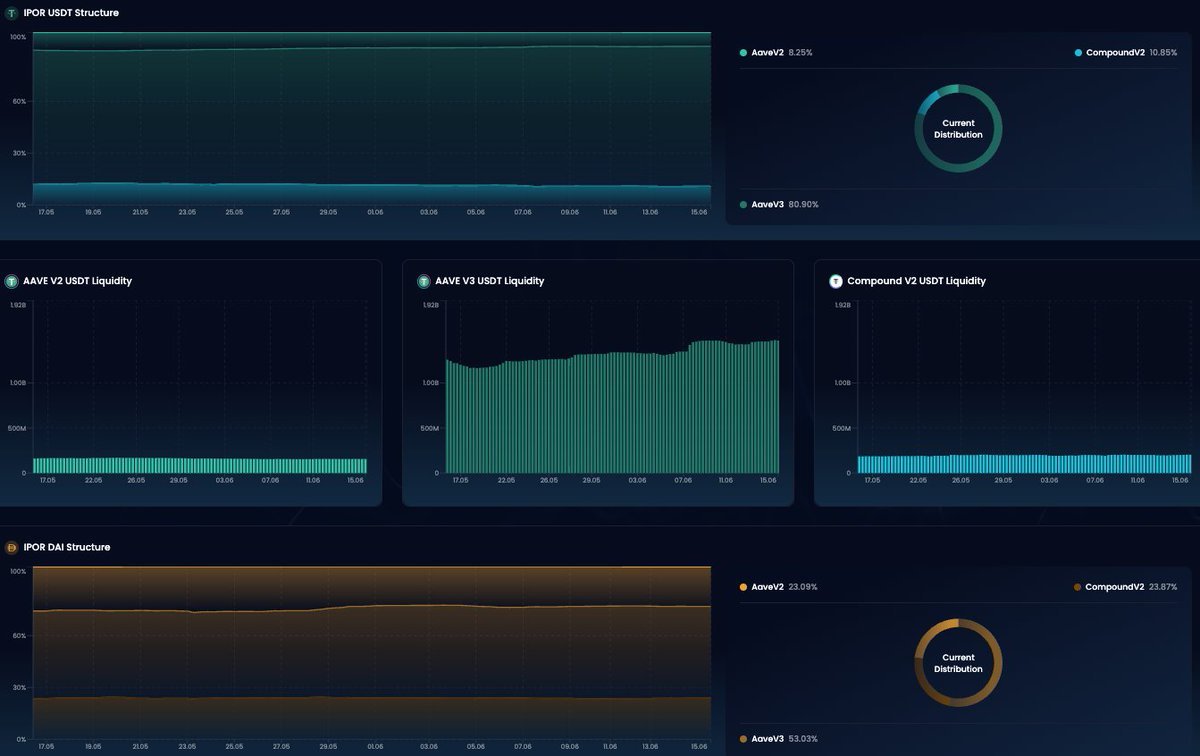
Task: Click the 11.06 date on Compound V2 liquidity chart
Action: click(1137, 480)
